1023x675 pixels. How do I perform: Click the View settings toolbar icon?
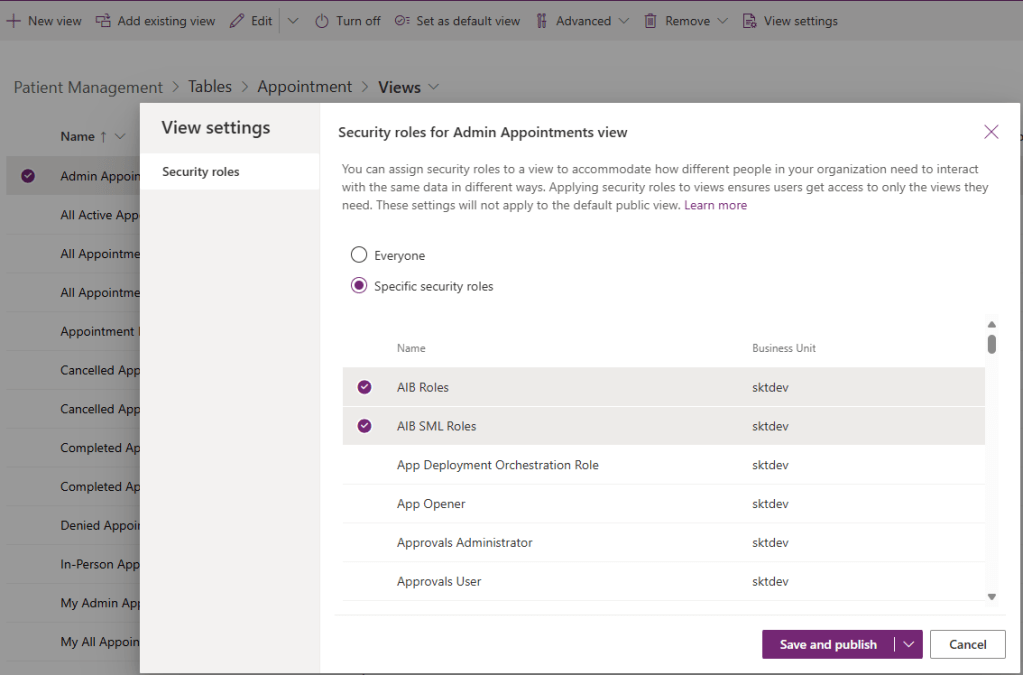point(750,21)
